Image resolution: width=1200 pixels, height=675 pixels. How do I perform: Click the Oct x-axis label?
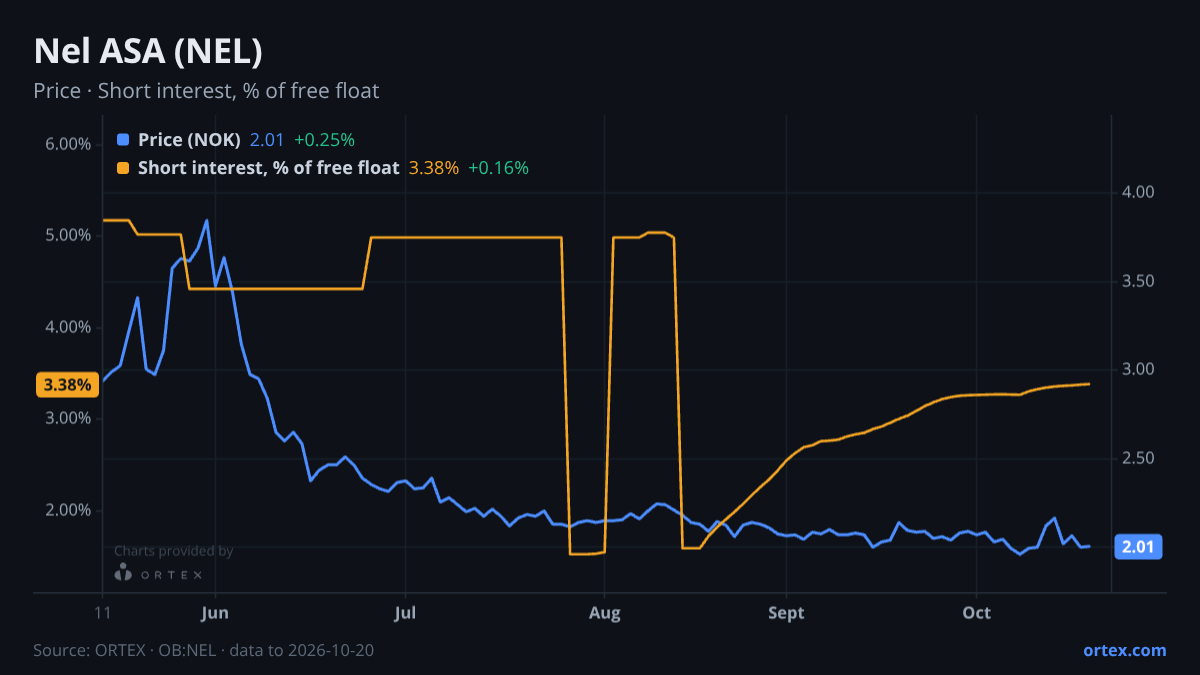pos(977,613)
